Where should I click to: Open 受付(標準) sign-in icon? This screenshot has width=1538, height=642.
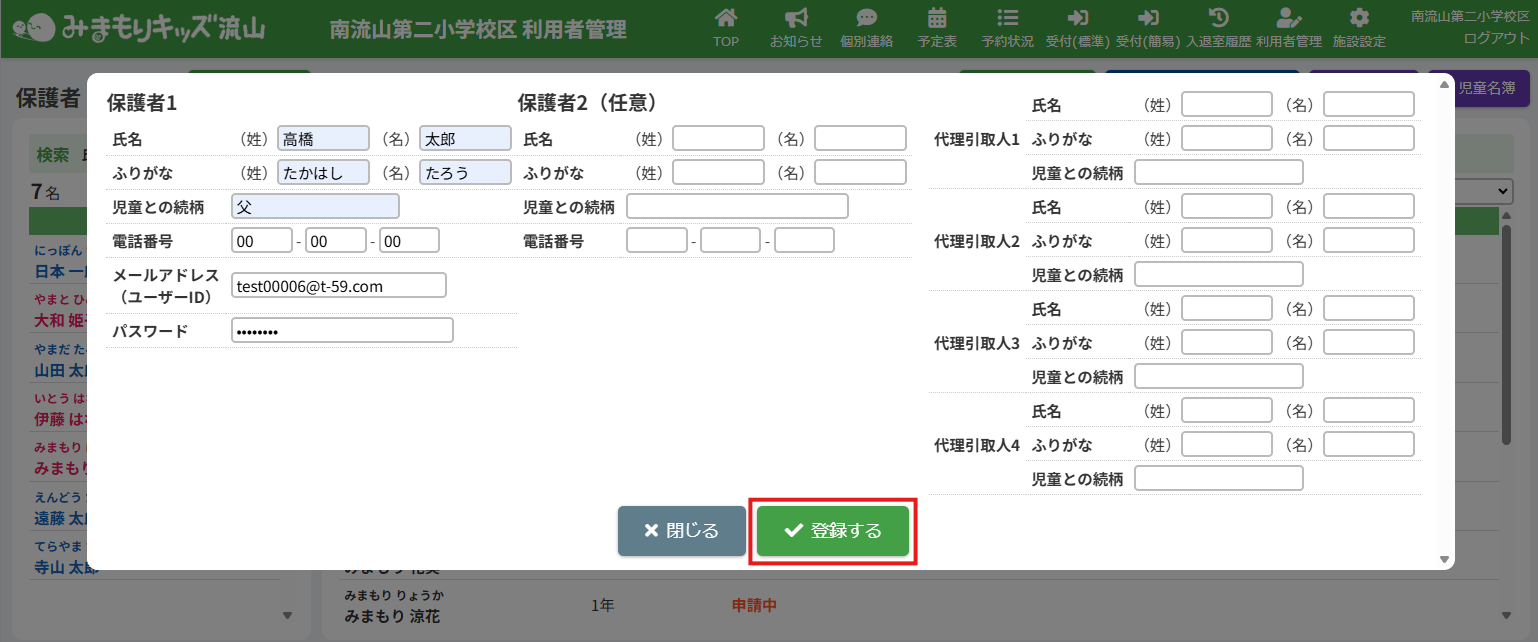[1077, 18]
